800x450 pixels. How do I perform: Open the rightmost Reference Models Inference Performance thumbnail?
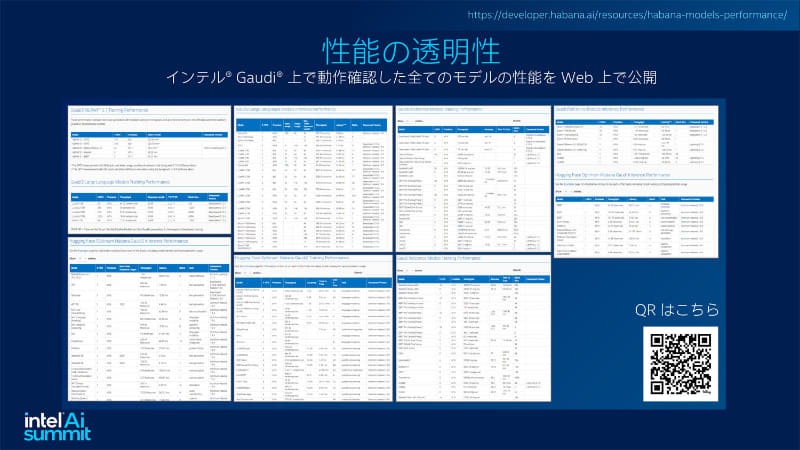636,182
